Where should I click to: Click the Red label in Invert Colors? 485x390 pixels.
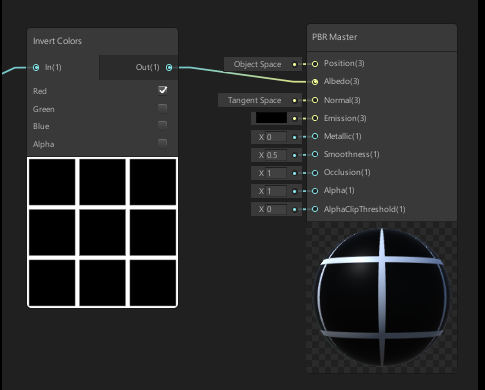point(40,91)
